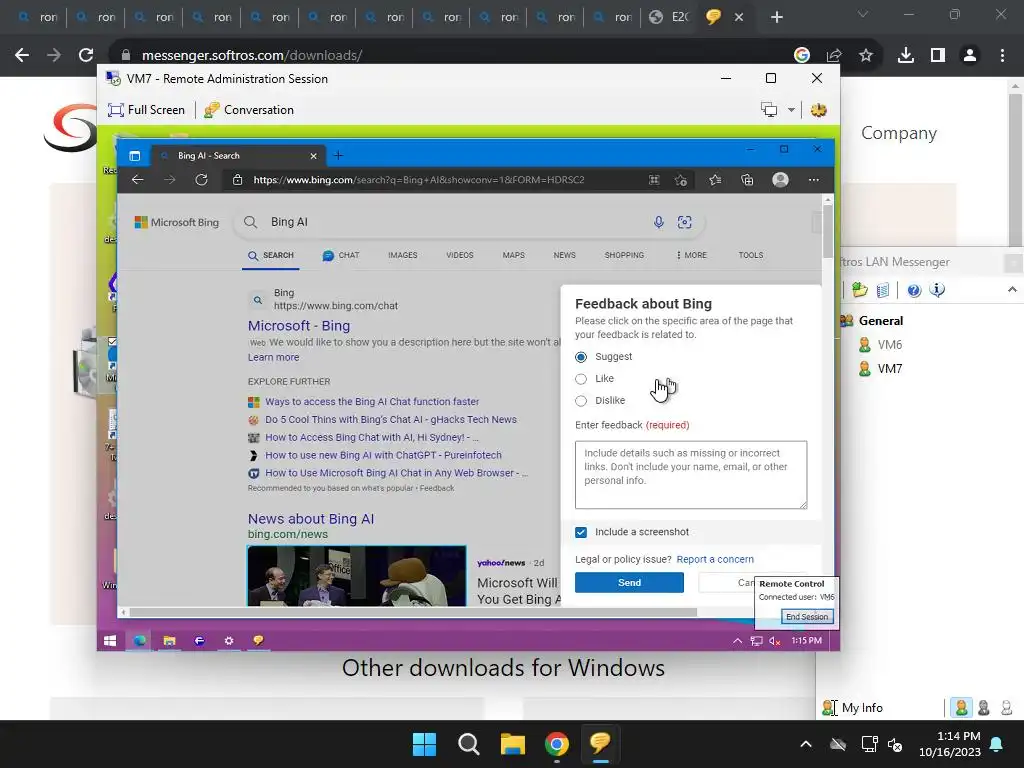This screenshot has height=768, width=1024.
Task: Click Bing visual search camera icon
Action: click(684, 222)
